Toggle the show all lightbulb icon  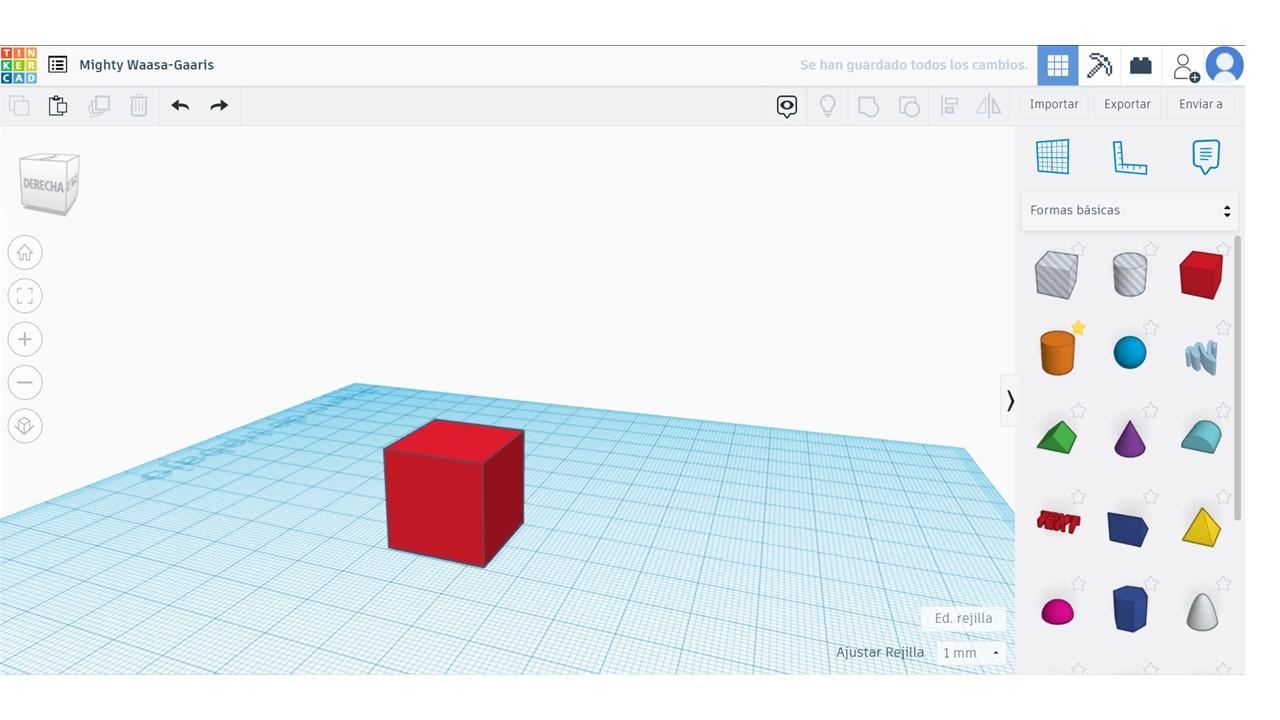(x=828, y=106)
